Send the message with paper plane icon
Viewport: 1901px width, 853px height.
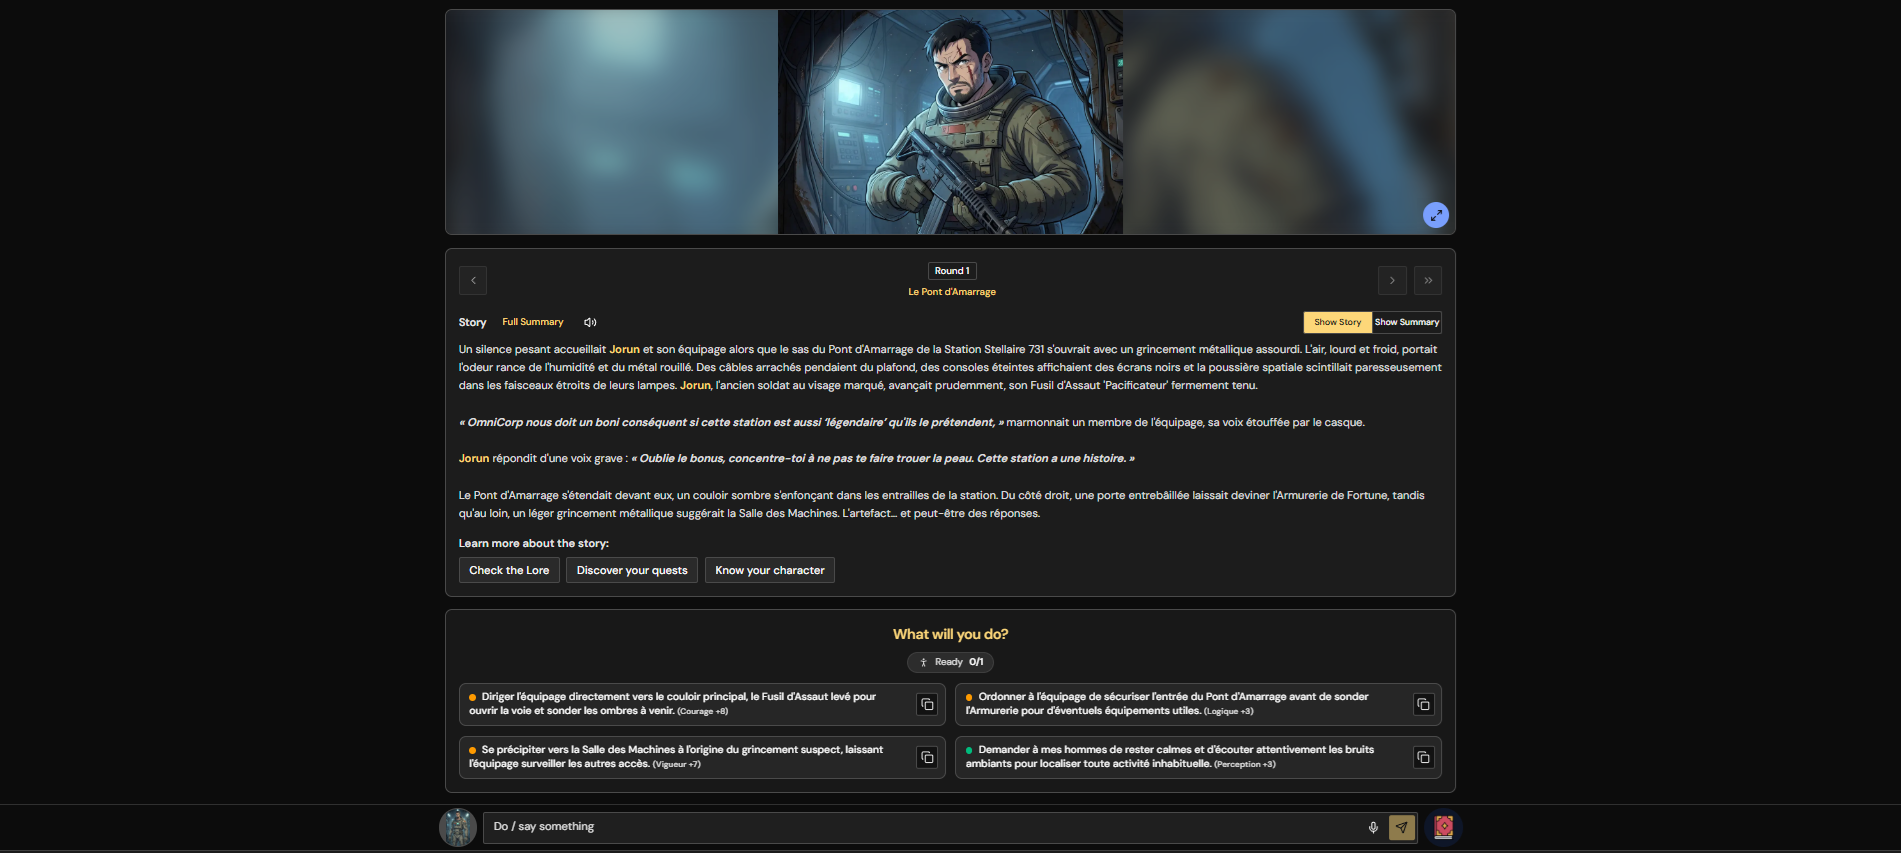1402,827
